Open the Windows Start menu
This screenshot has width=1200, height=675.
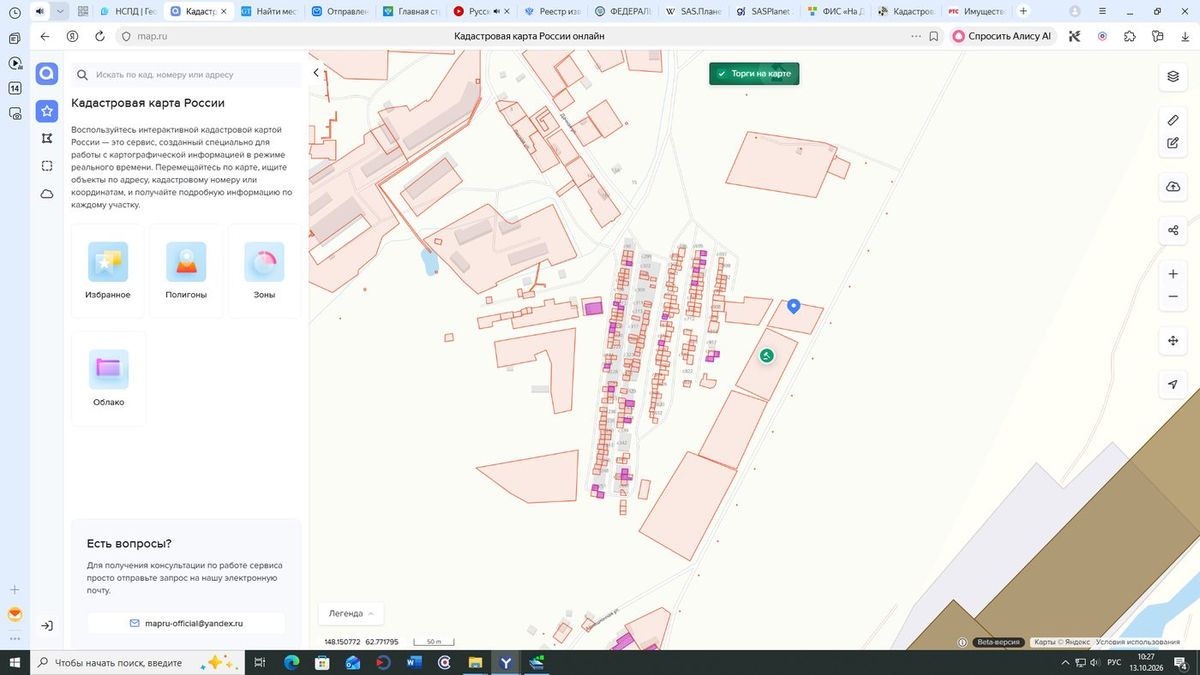[15, 663]
